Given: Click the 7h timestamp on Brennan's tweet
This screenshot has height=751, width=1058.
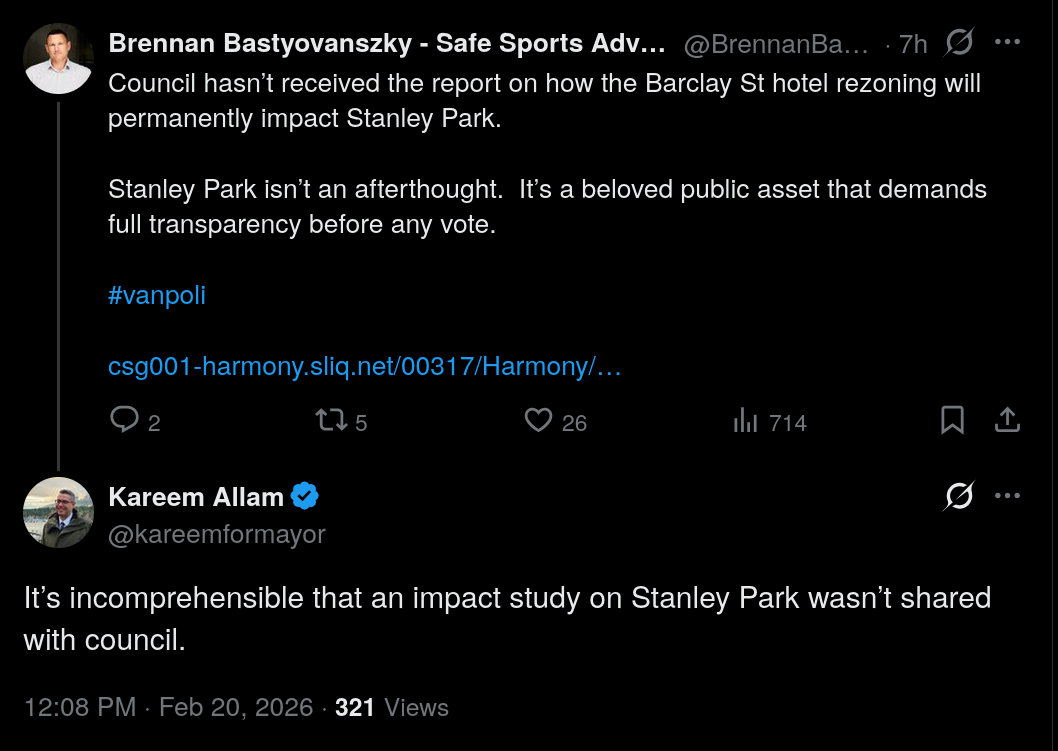Looking at the screenshot, I should coord(913,44).
